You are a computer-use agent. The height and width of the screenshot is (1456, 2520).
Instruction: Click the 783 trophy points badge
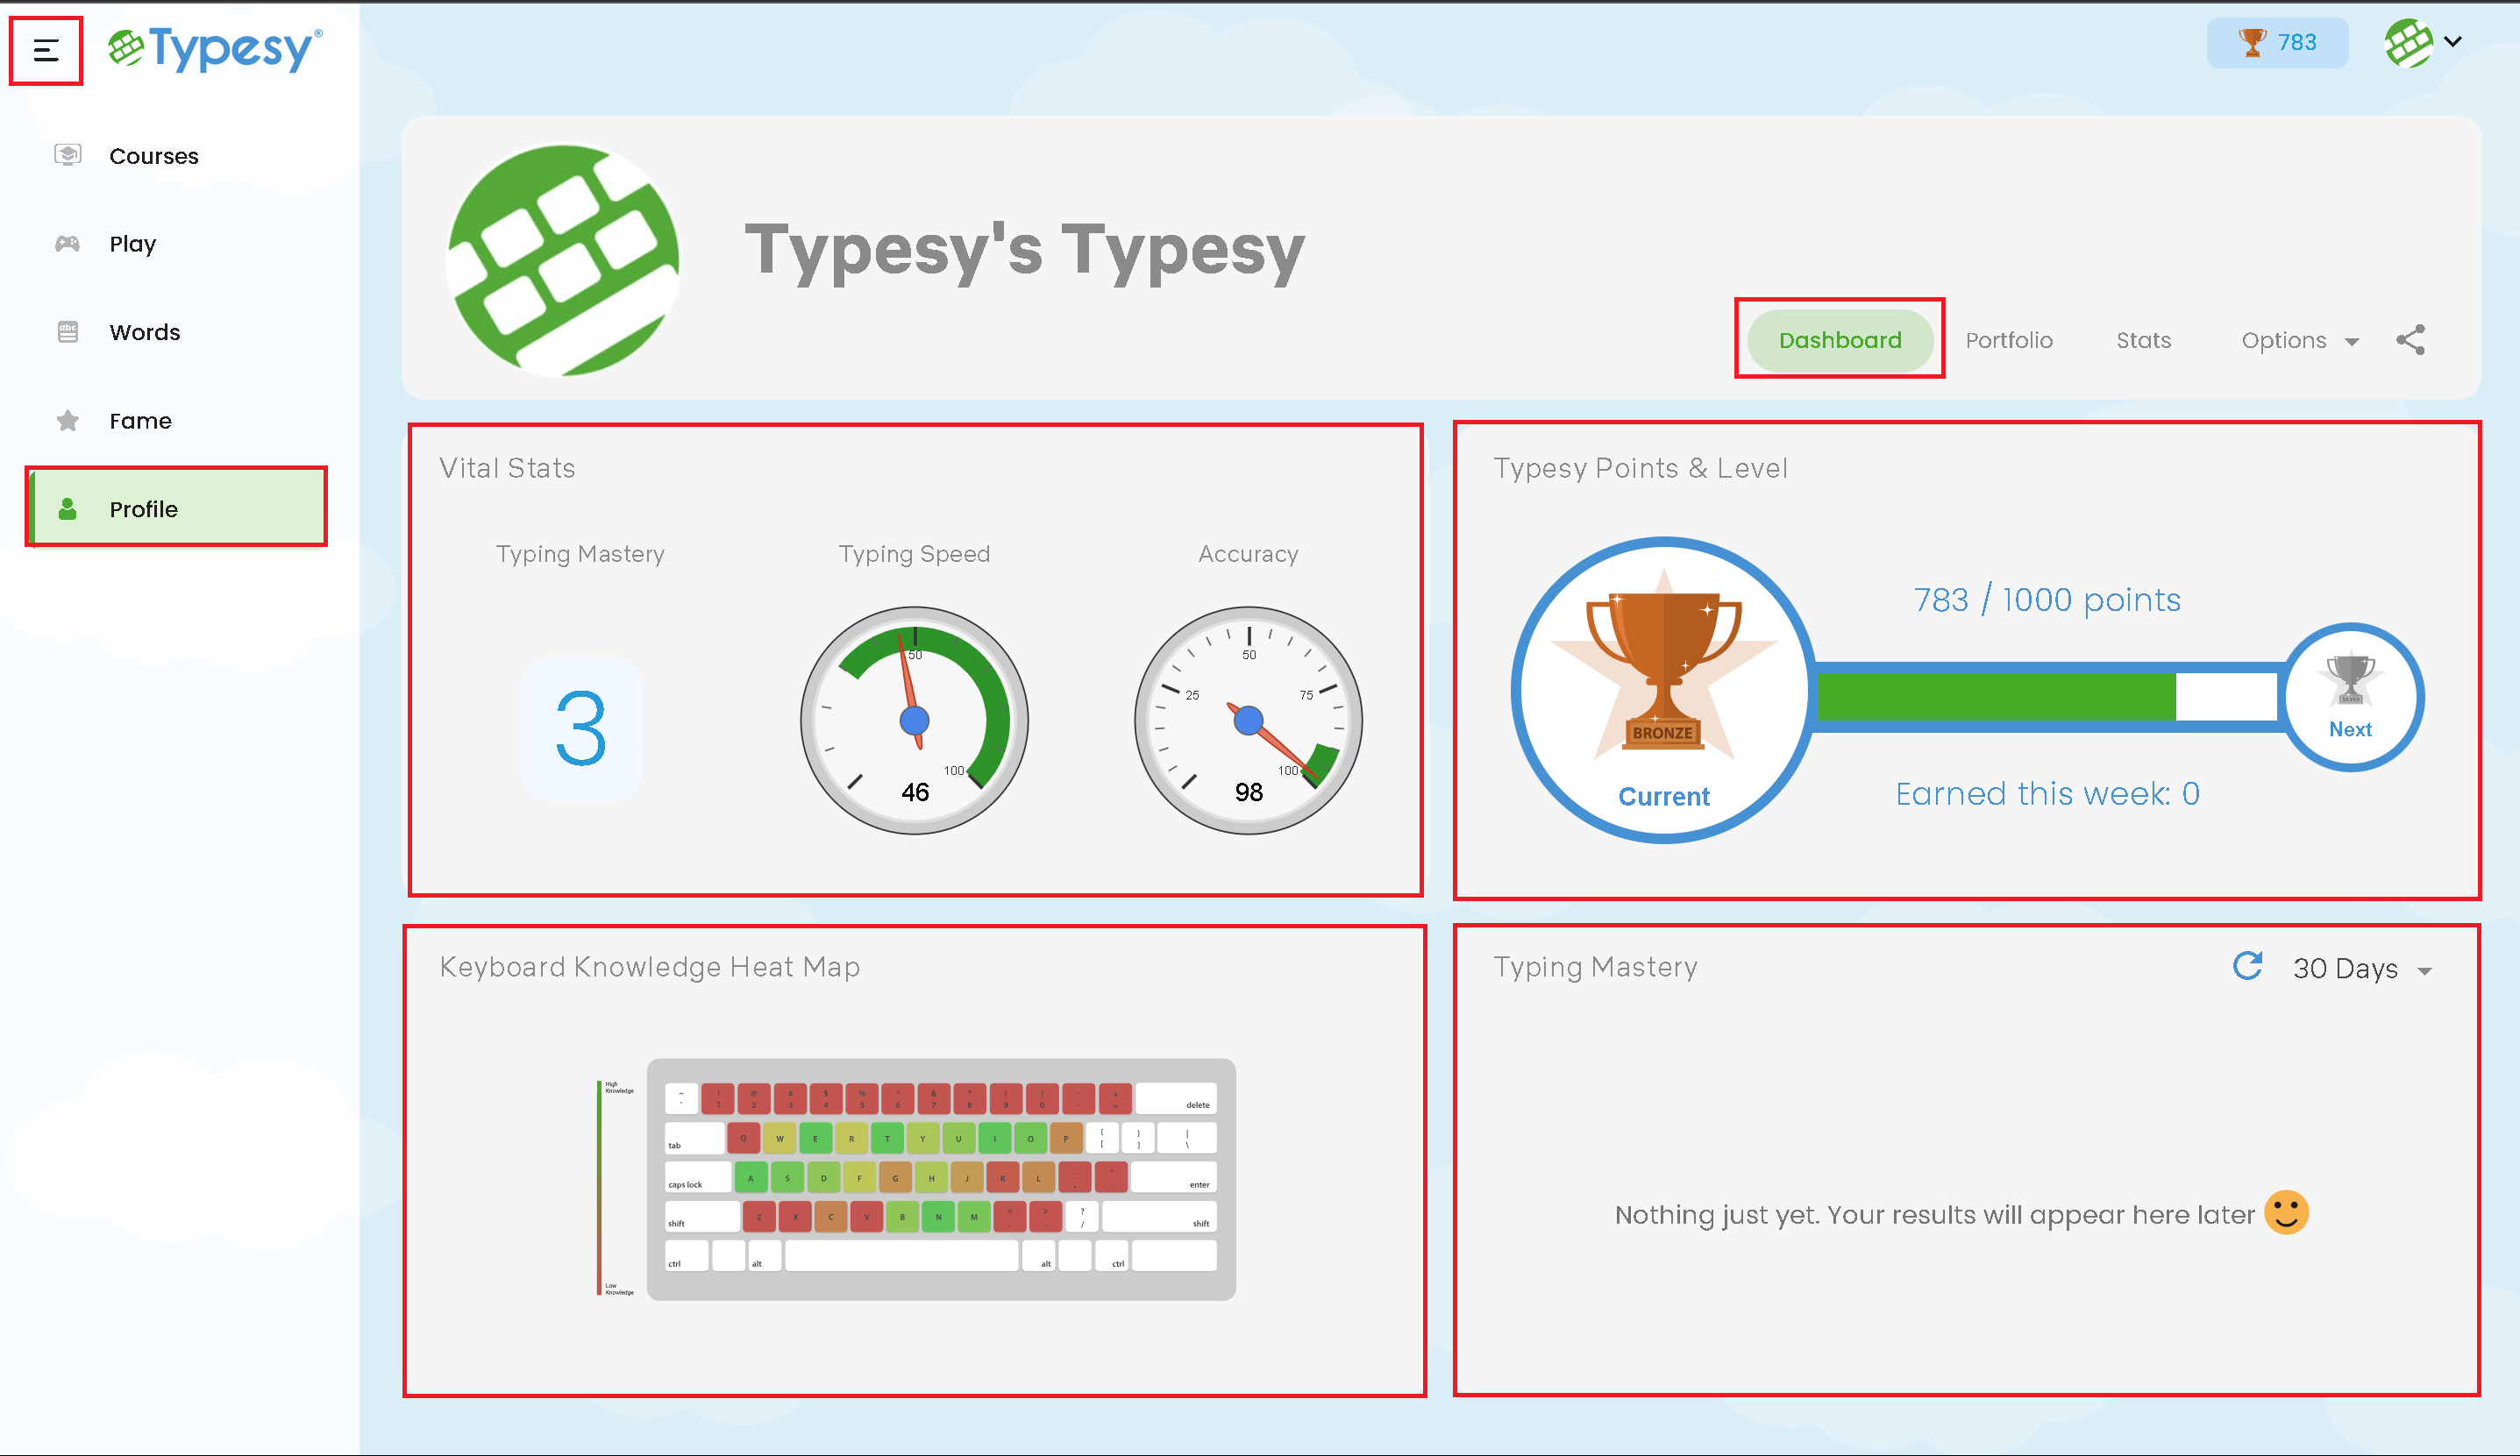(x=2277, y=42)
